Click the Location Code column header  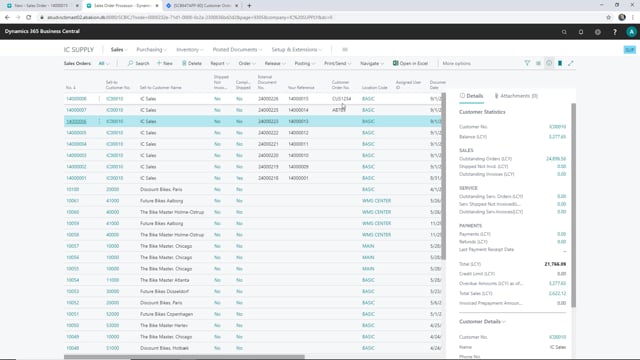coord(374,88)
